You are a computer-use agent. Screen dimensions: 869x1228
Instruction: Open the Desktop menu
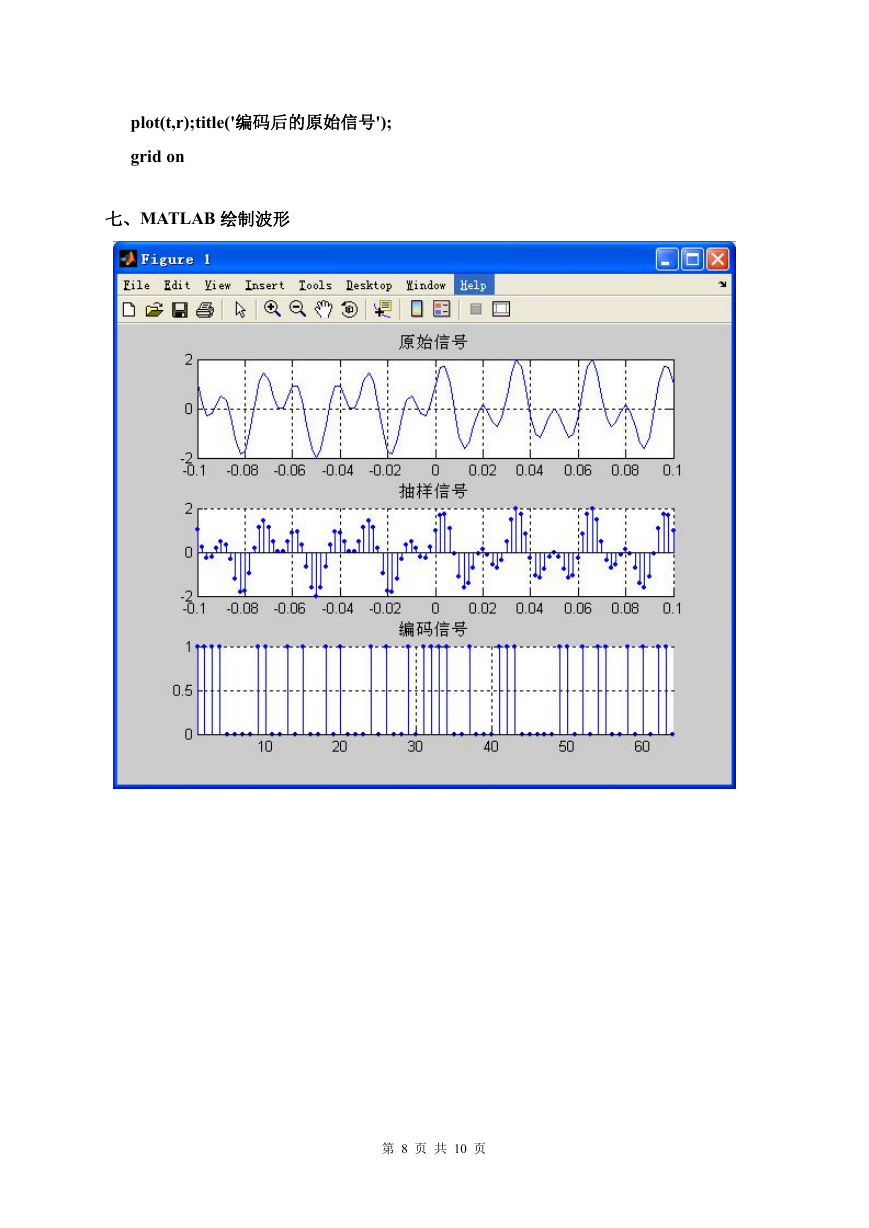click(x=369, y=285)
